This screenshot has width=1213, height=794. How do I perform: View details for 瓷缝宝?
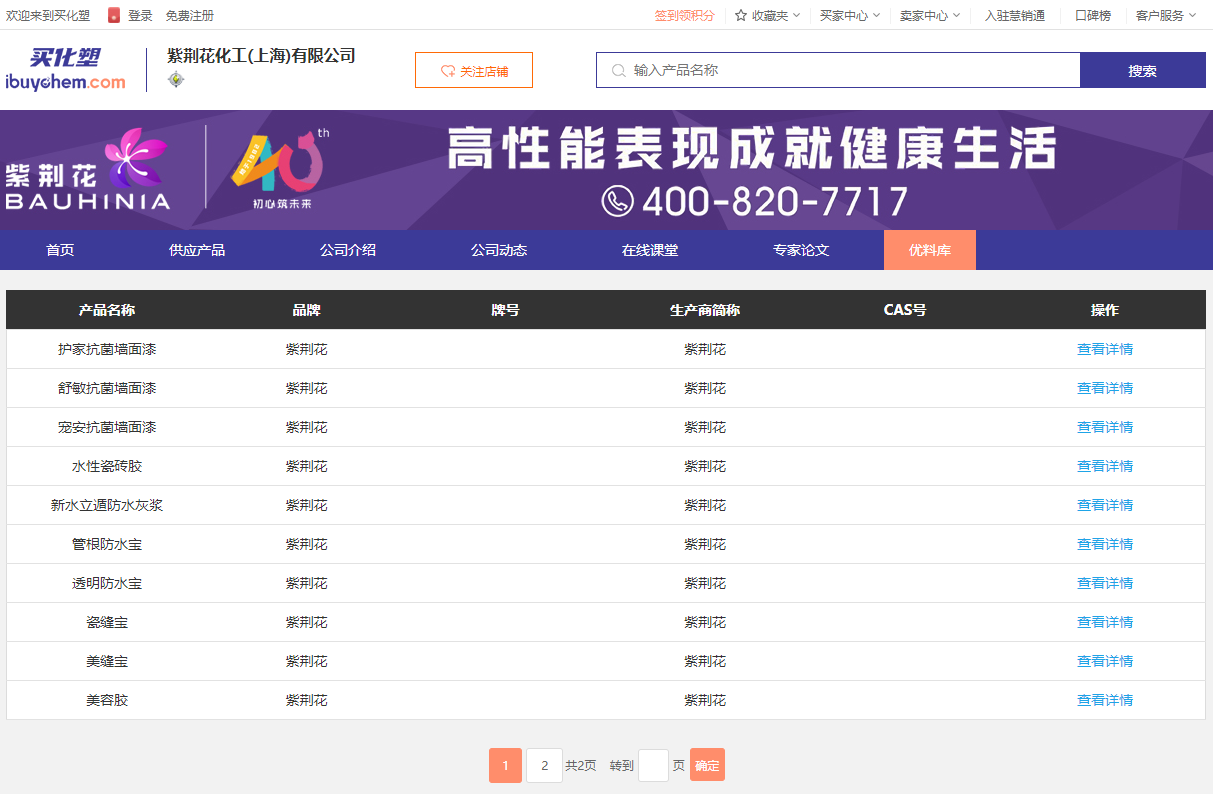tap(1105, 622)
